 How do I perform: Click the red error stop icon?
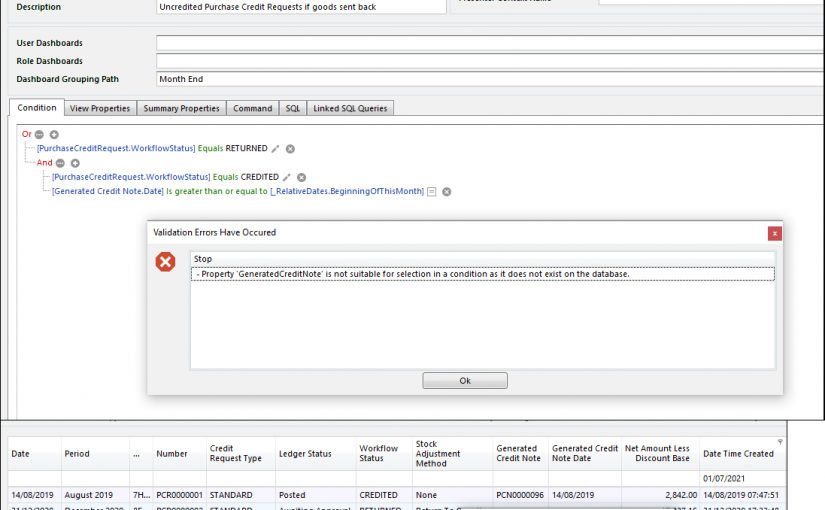click(x=165, y=262)
